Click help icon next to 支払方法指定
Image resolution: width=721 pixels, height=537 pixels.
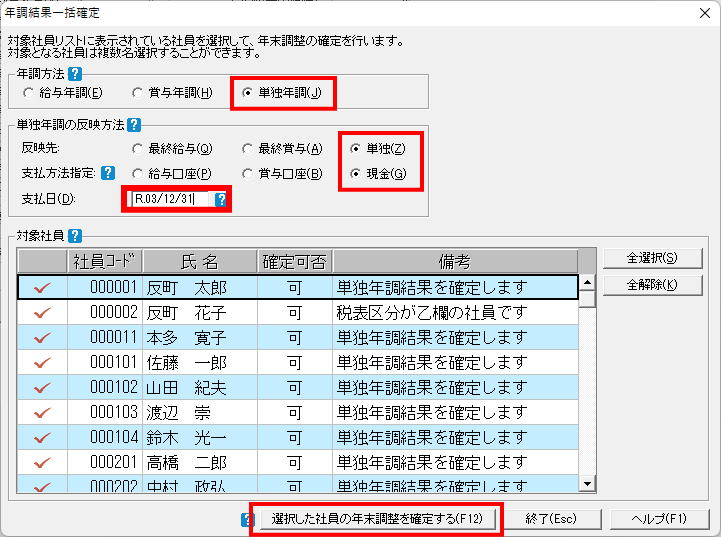pyautogui.click(x=108, y=173)
